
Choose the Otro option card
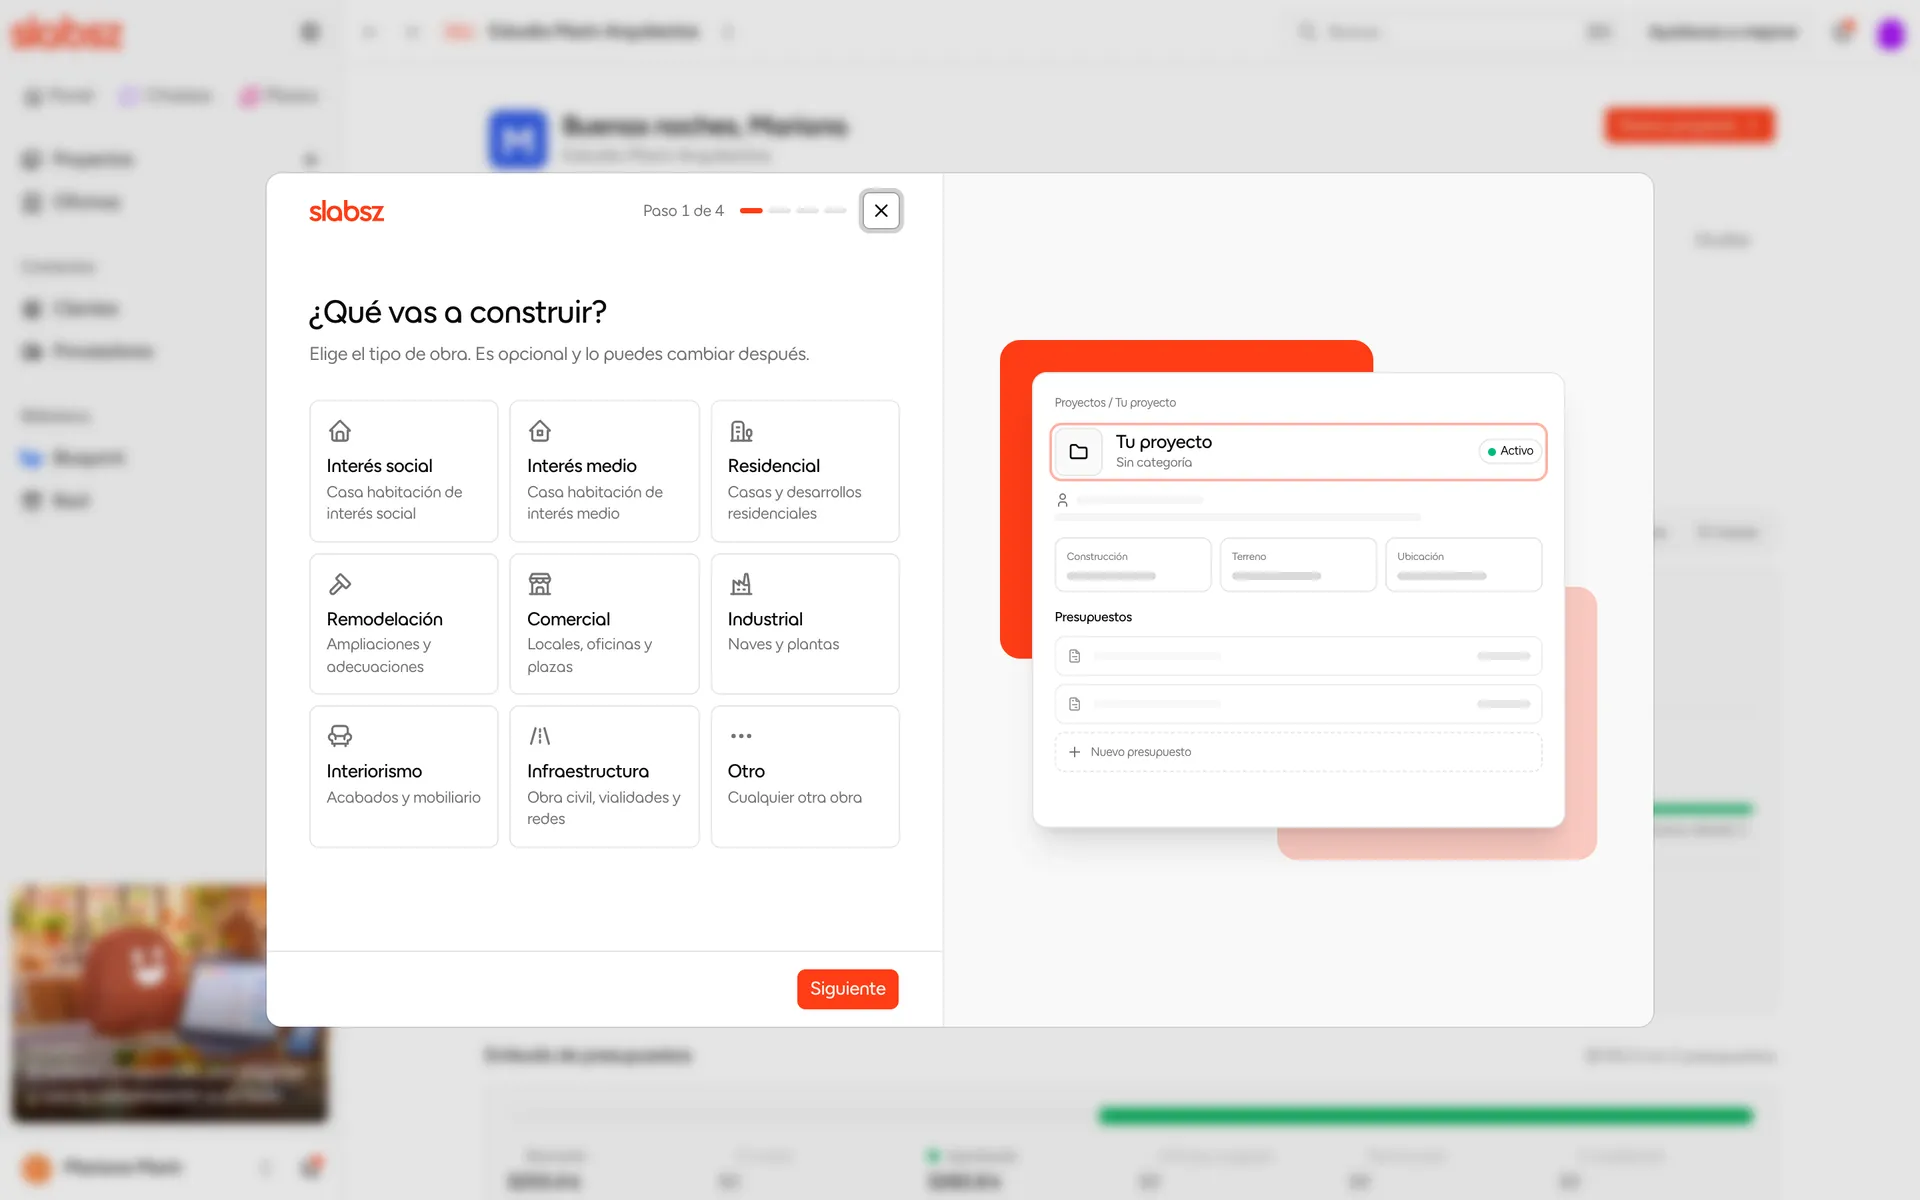pyautogui.click(x=805, y=777)
